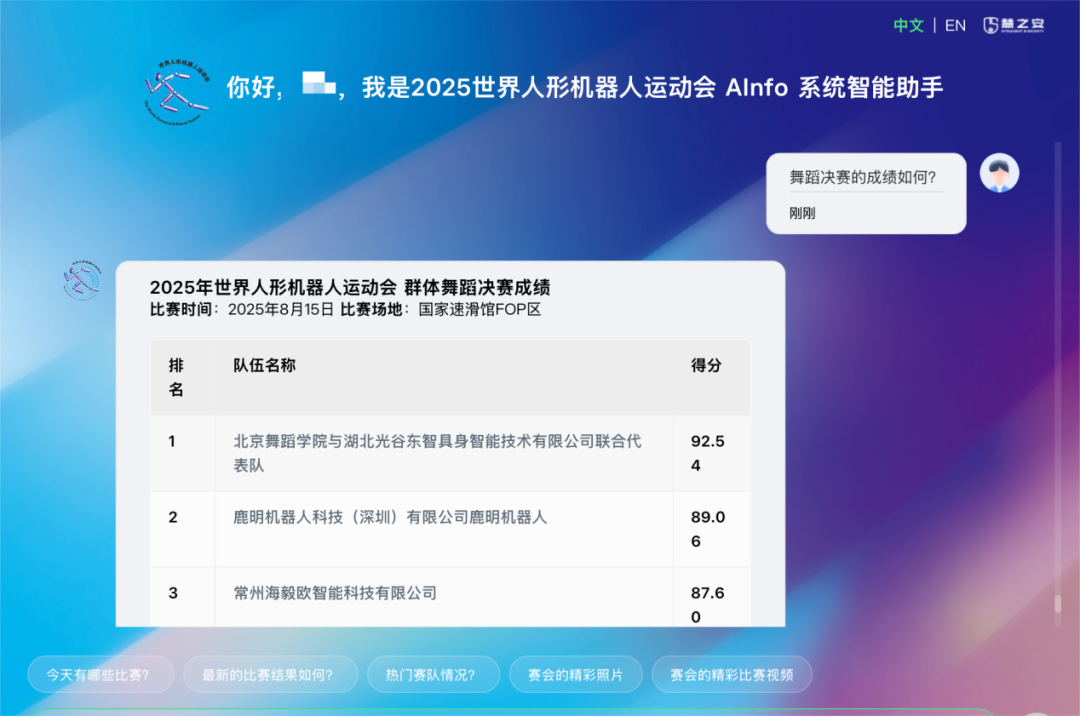Ask 最新的比赛结果如何? via suggestion chip
This screenshot has width=1080, height=716.
[270, 675]
